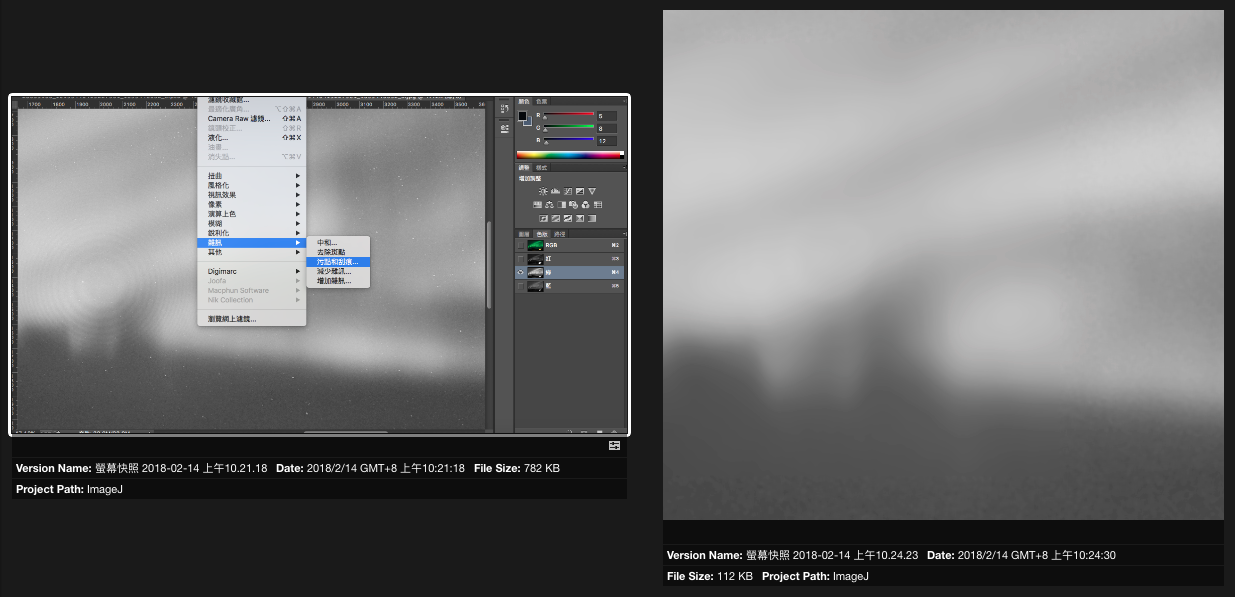Viewport: 1235px width, 597px height.
Task: Show the 紅 channel visibility
Action: coord(520,259)
